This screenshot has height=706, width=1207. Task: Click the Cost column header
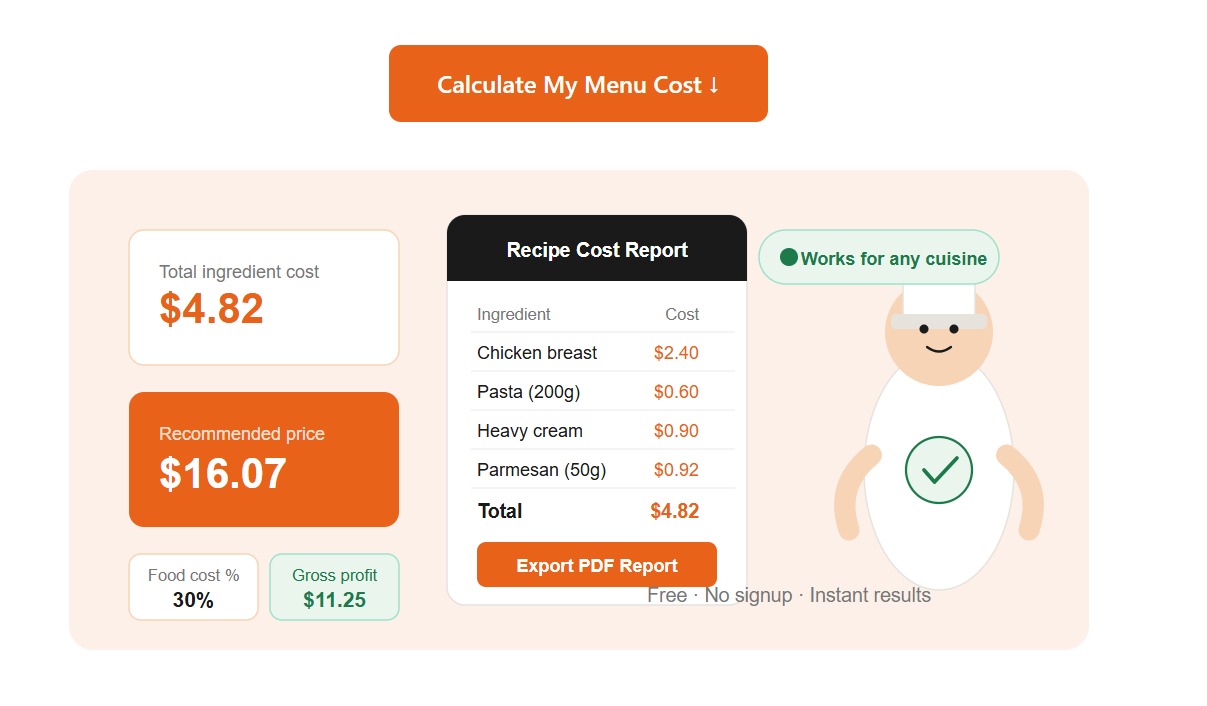pos(682,314)
